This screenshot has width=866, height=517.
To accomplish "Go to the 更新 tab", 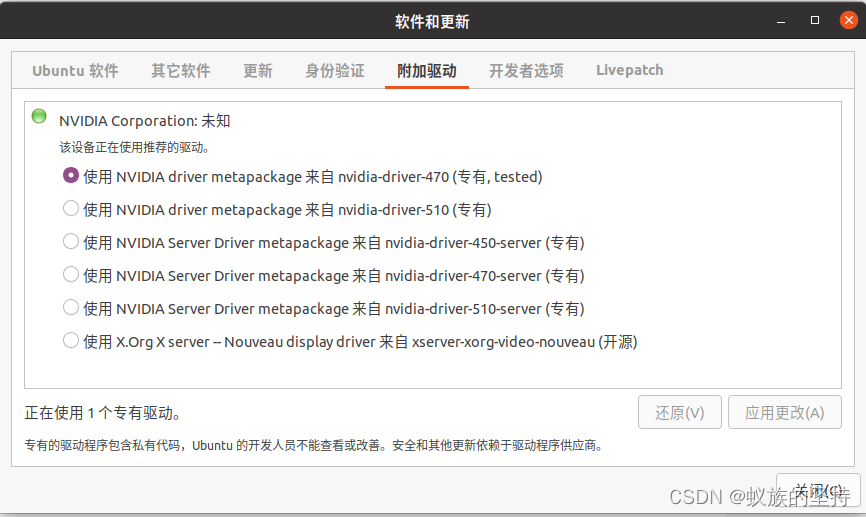I will (x=258, y=71).
